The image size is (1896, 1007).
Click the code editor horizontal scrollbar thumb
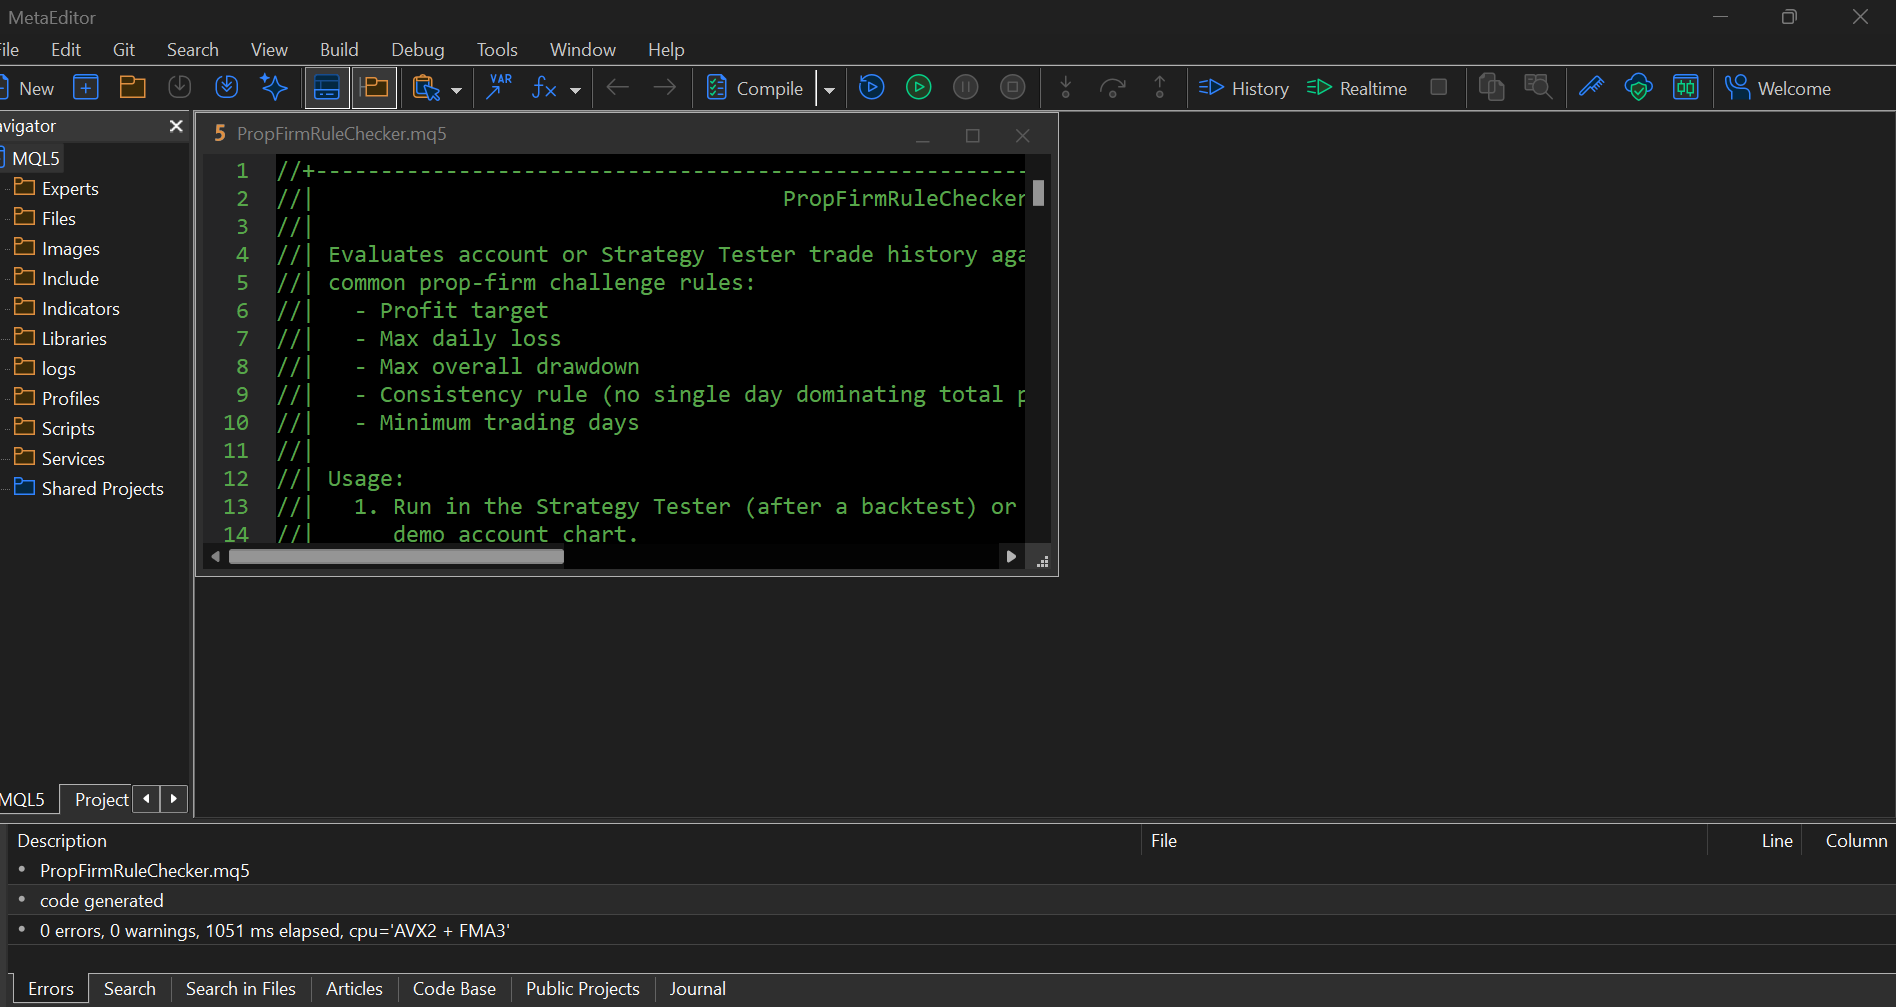396,557
